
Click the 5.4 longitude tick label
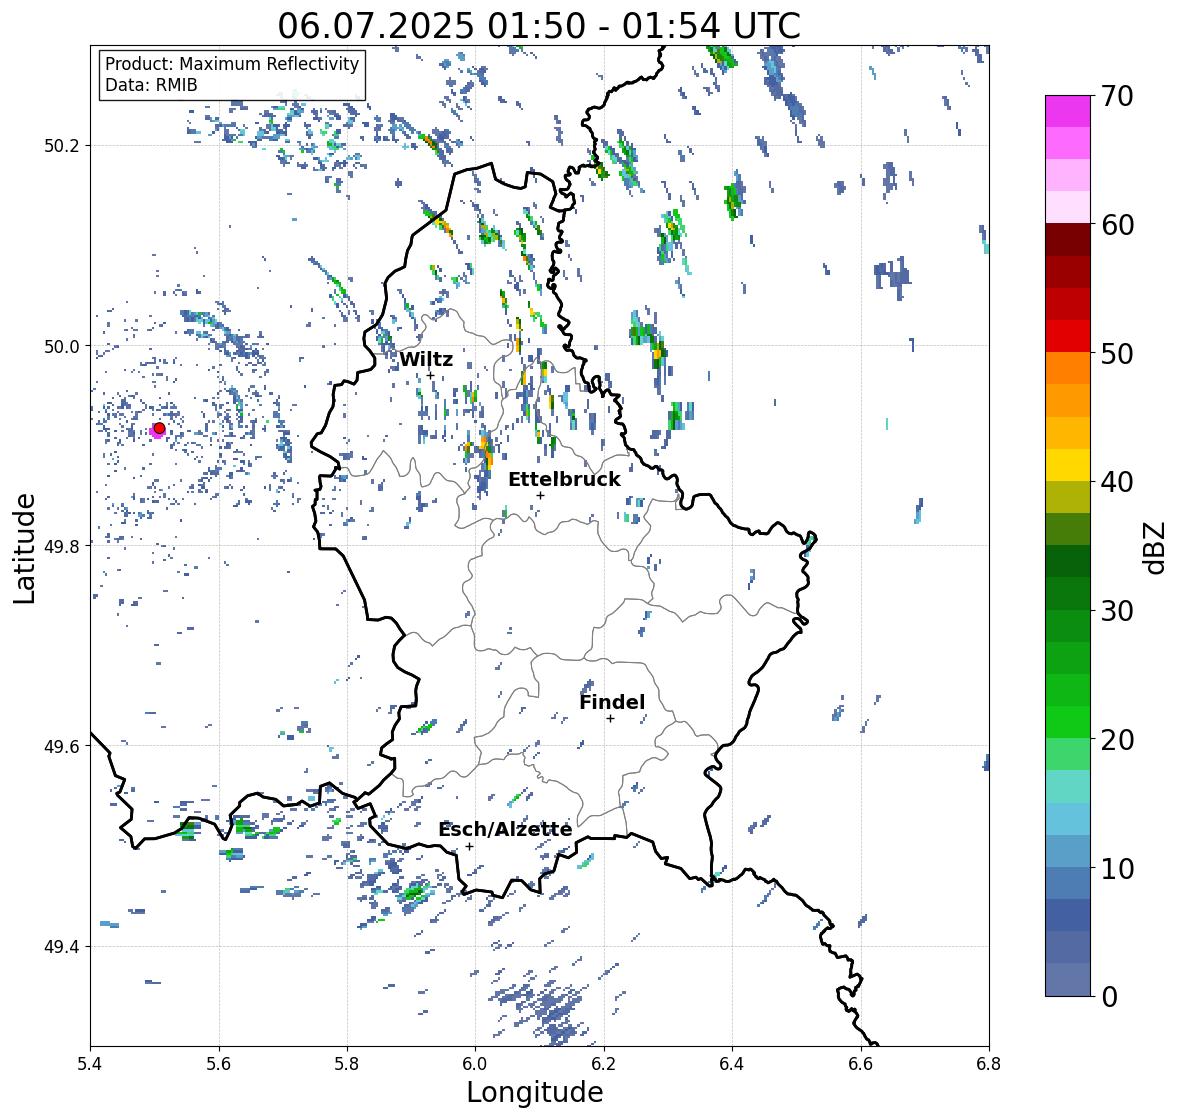click(x=90, y=1064)
